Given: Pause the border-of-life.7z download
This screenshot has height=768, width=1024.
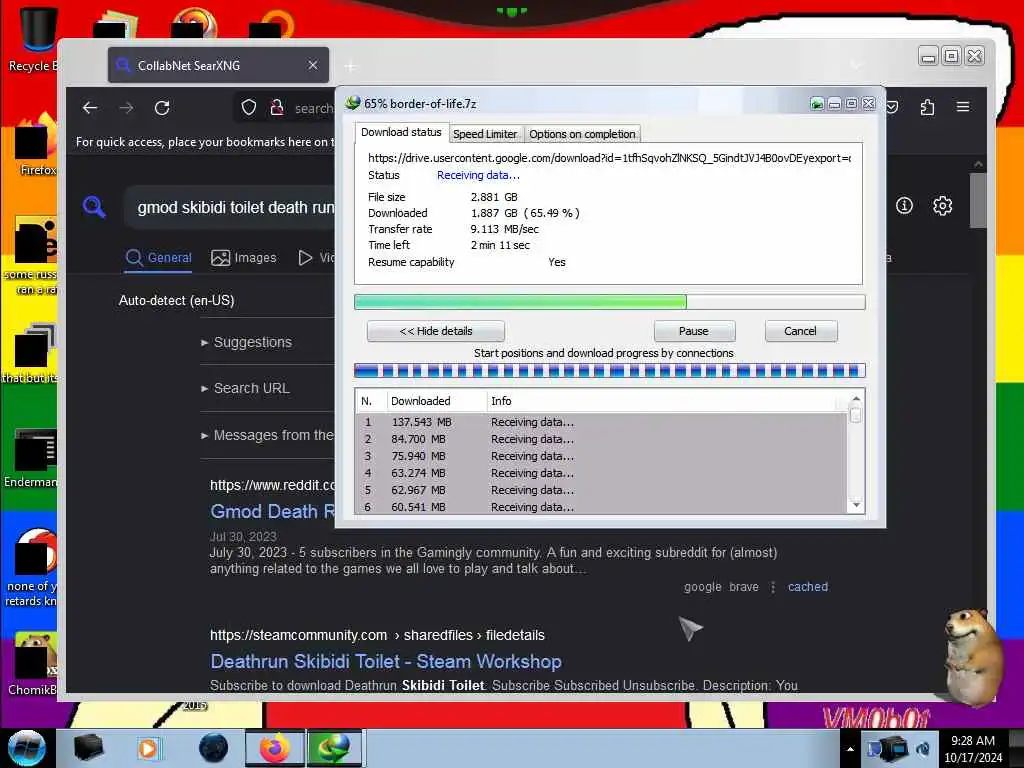Looking at the screenshot, I should [694, 331].
